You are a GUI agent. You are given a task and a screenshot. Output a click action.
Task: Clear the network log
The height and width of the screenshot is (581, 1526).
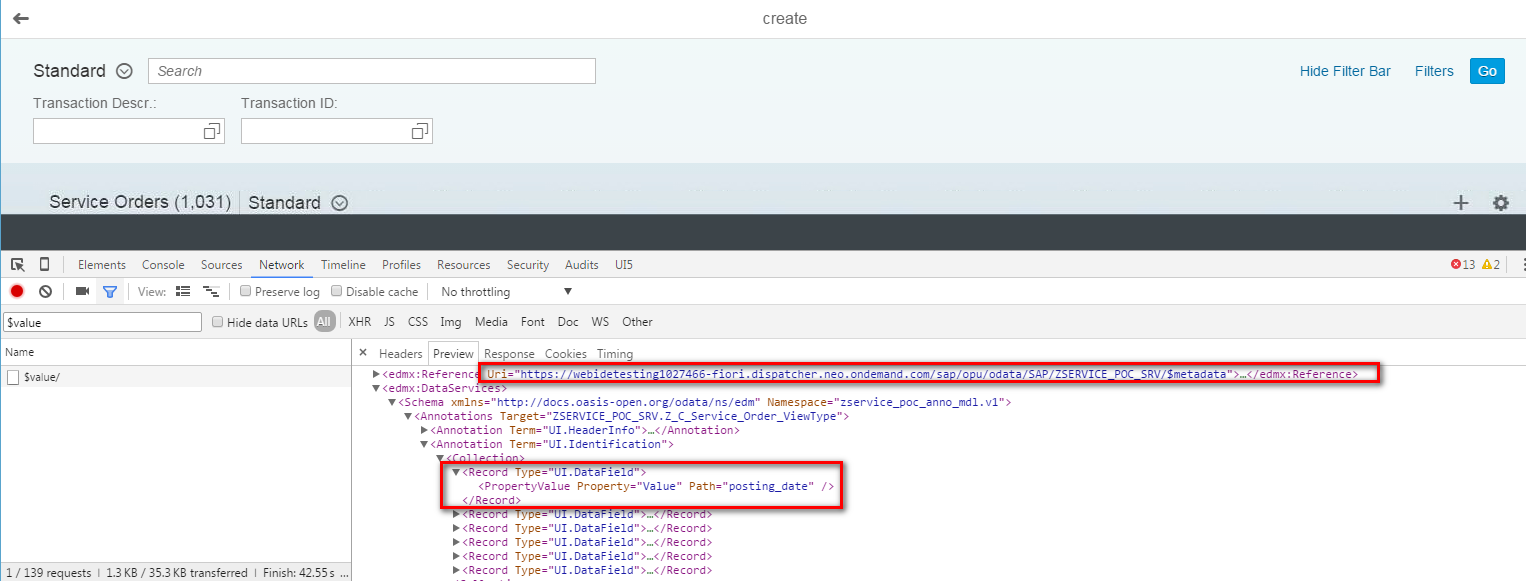pyautogui.click(x=45, y=292)
